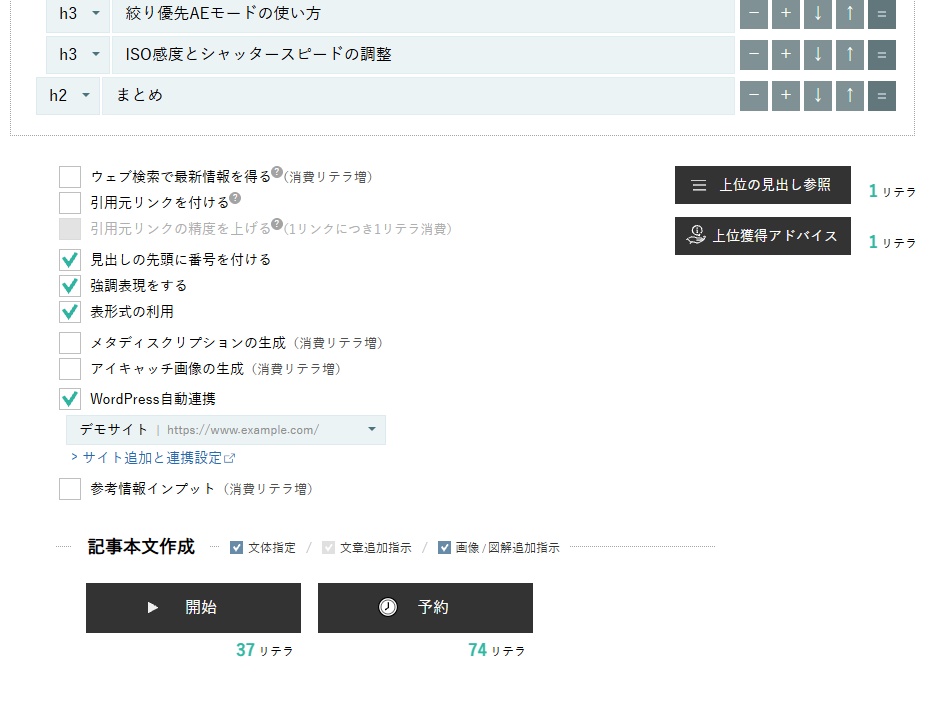Image resolution: width=952 pixels, height=709 pixels.
Task: Click まとめ heading text field
Action: click(417, 95)
